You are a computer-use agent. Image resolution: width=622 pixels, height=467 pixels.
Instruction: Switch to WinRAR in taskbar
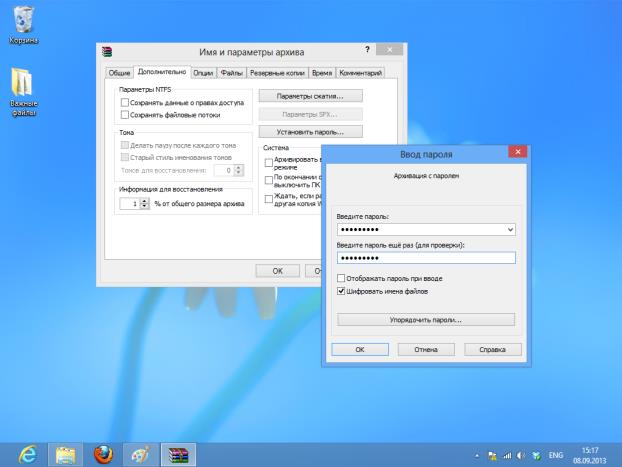click(179, 455)
